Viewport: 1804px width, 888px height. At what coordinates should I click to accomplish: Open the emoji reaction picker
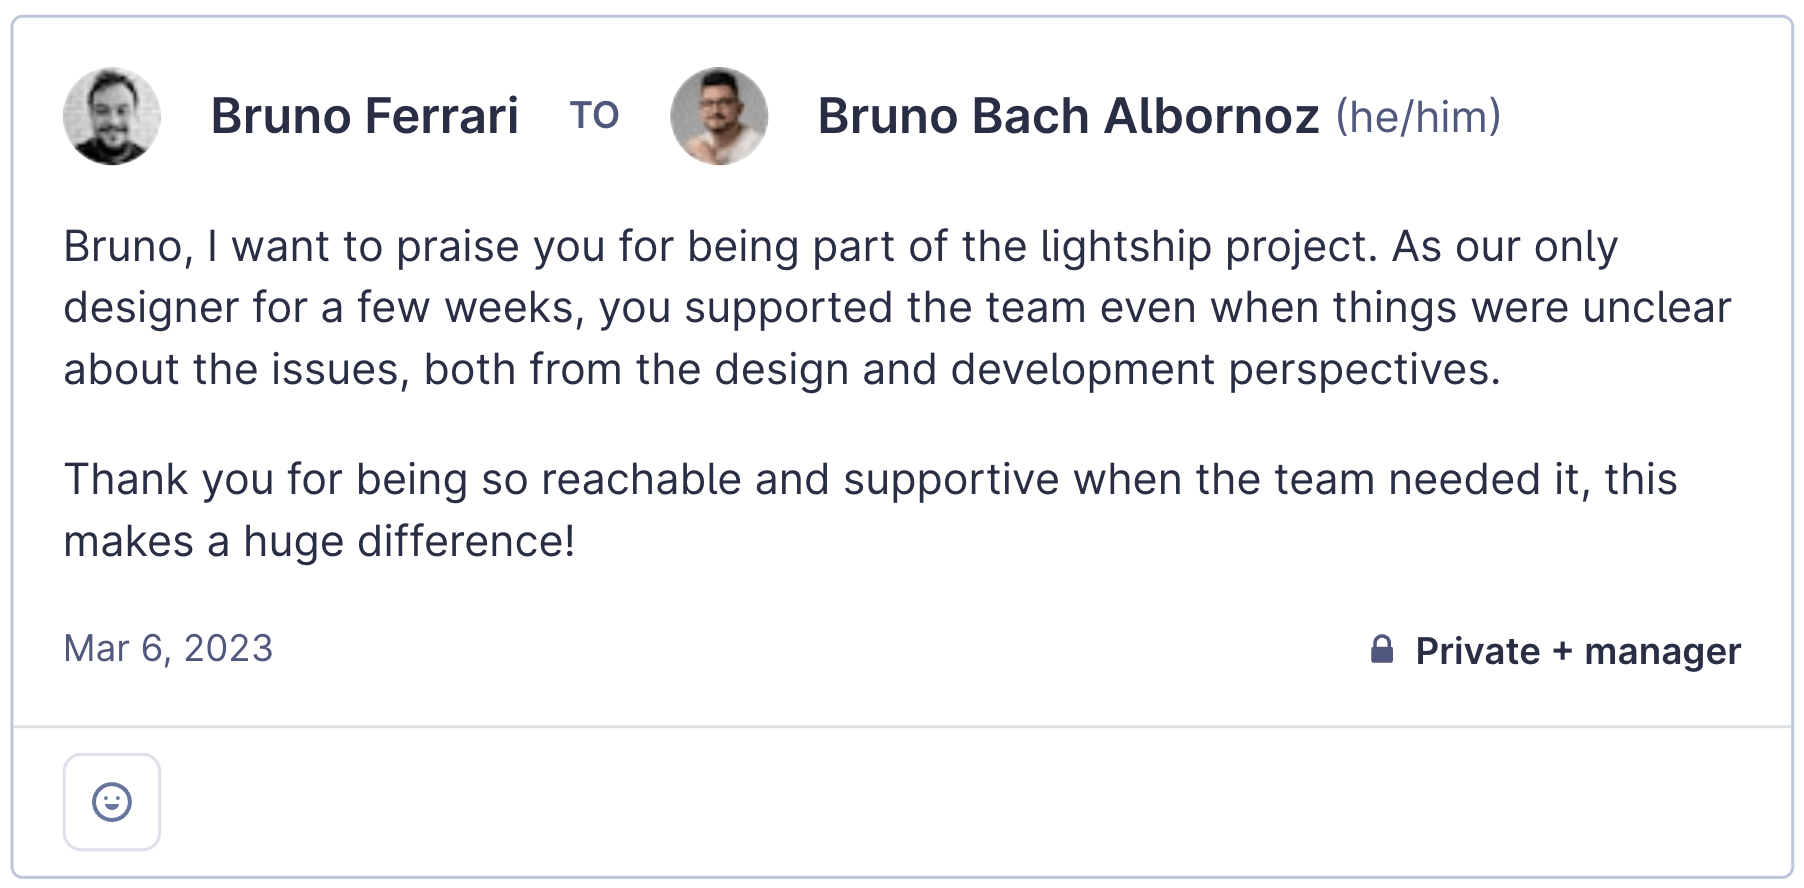pyautogui.click(x=112, y=802)
